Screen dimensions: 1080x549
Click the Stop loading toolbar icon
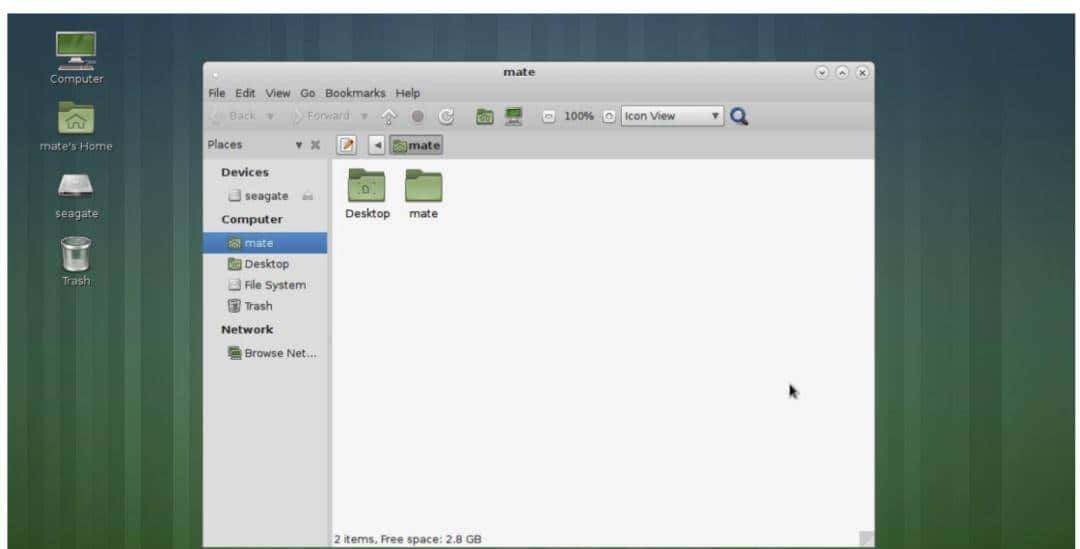pos(417,116)
